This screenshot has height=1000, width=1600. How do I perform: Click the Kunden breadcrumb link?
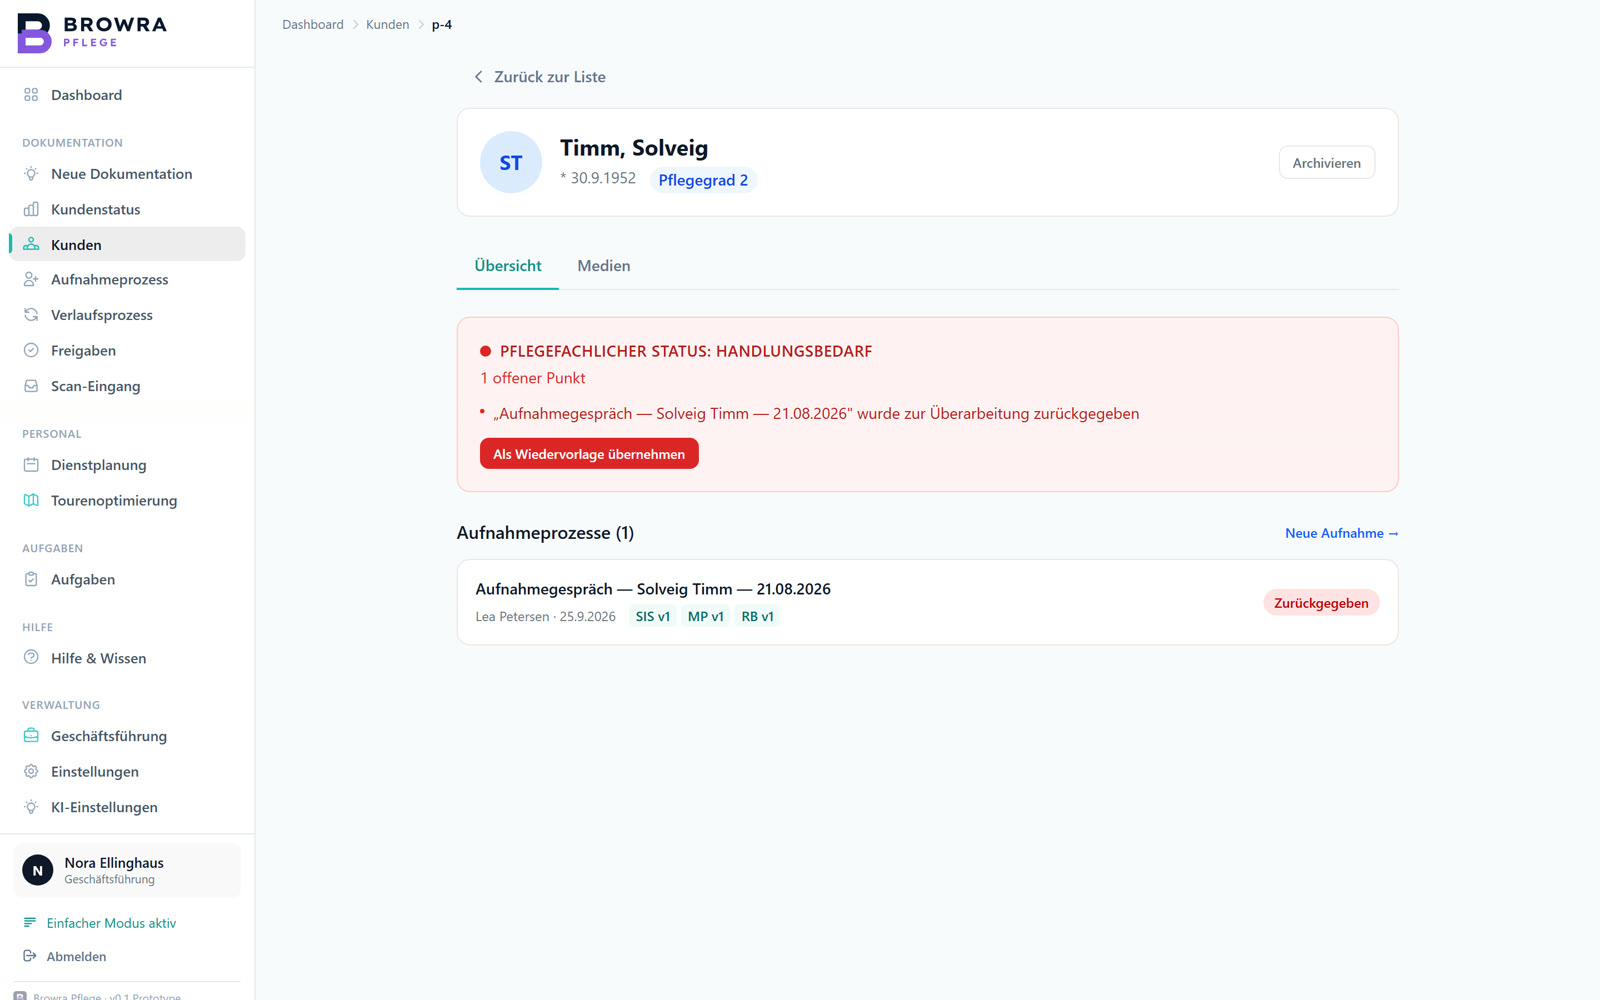point(387,24)
